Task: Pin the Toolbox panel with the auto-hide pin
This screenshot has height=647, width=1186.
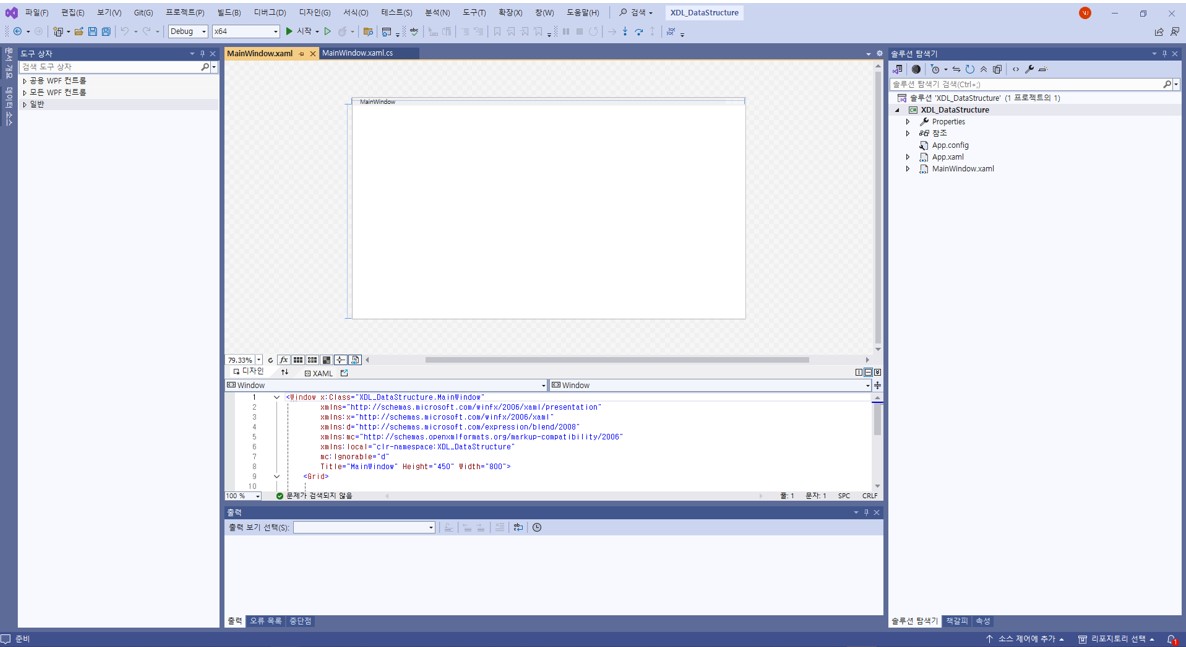Action: coord(202,54)
